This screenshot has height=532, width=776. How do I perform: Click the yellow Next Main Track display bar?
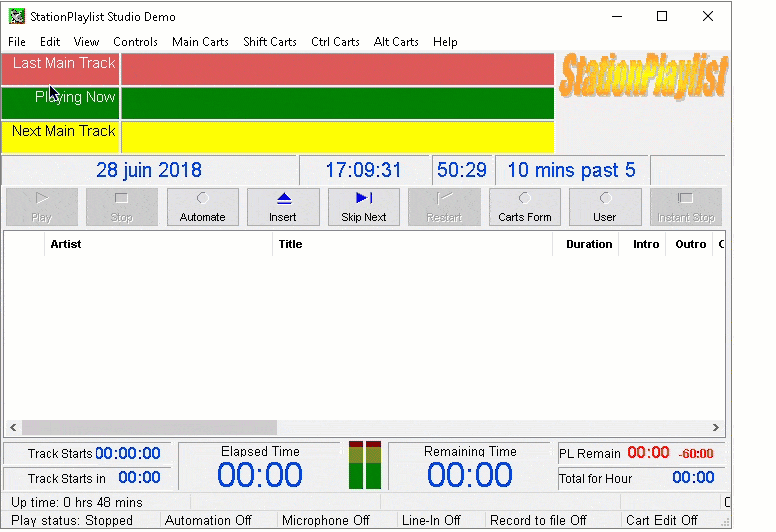(338, 137)
